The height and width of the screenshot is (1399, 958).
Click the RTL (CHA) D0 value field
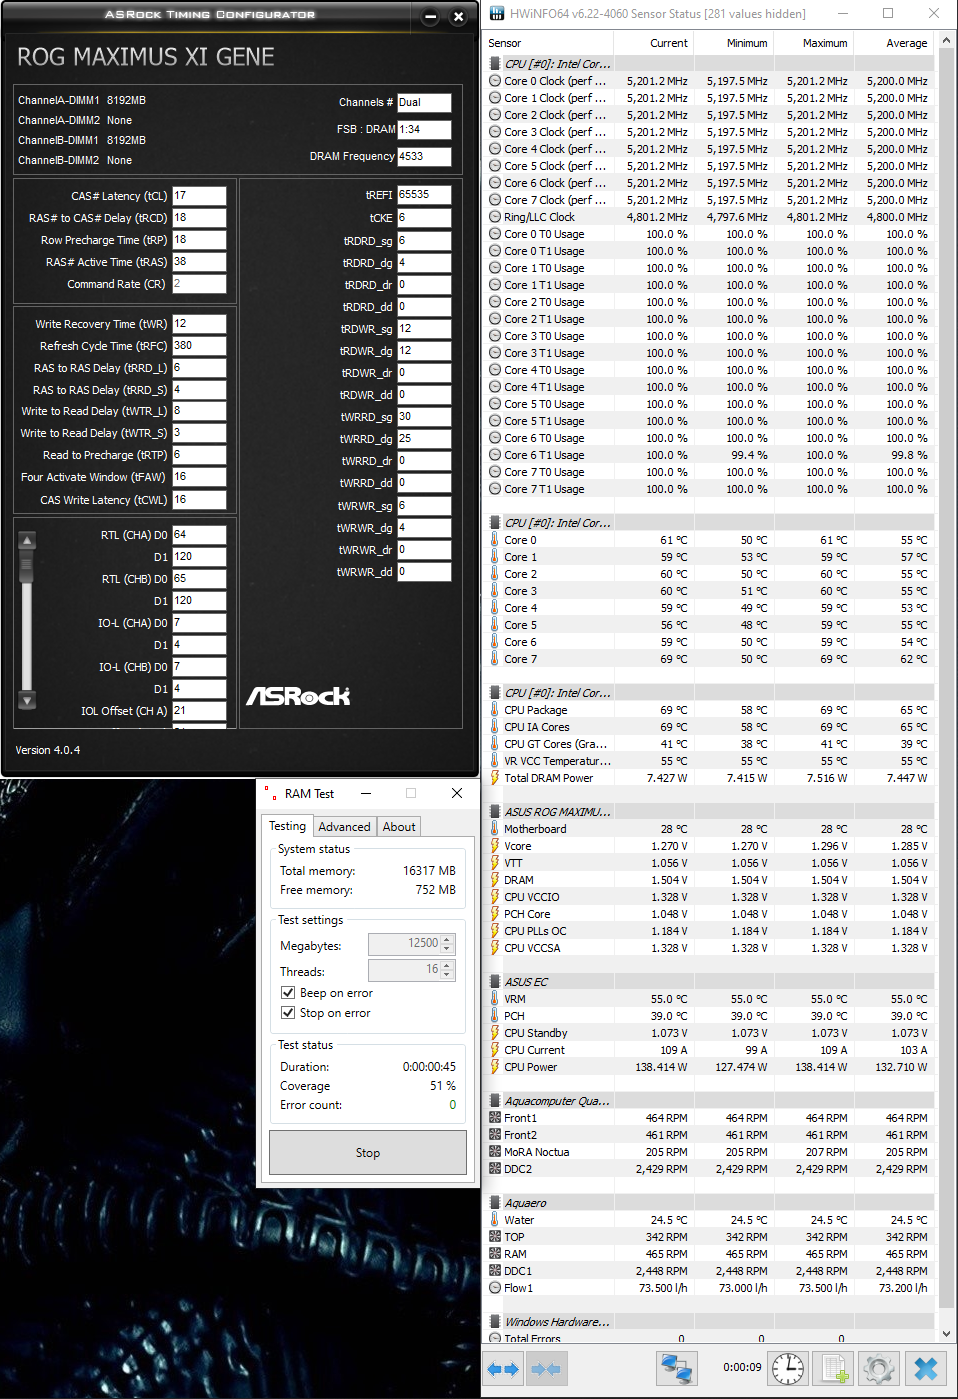[x=199, y=535]
